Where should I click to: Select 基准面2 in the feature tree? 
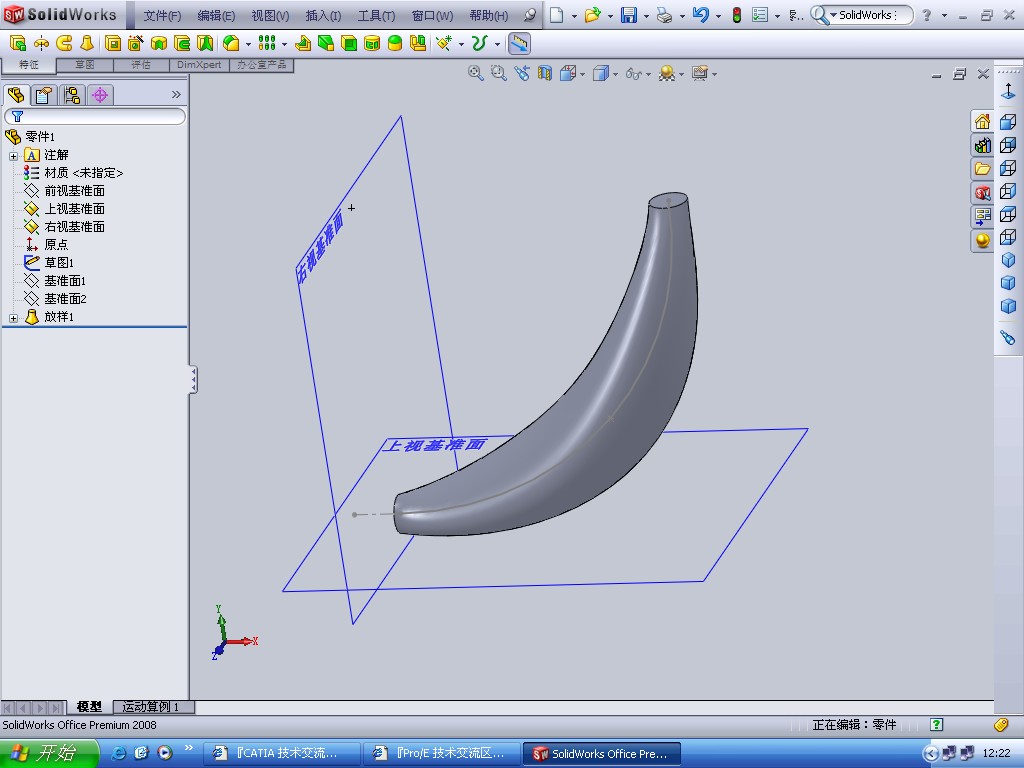[x=65, y=298]
